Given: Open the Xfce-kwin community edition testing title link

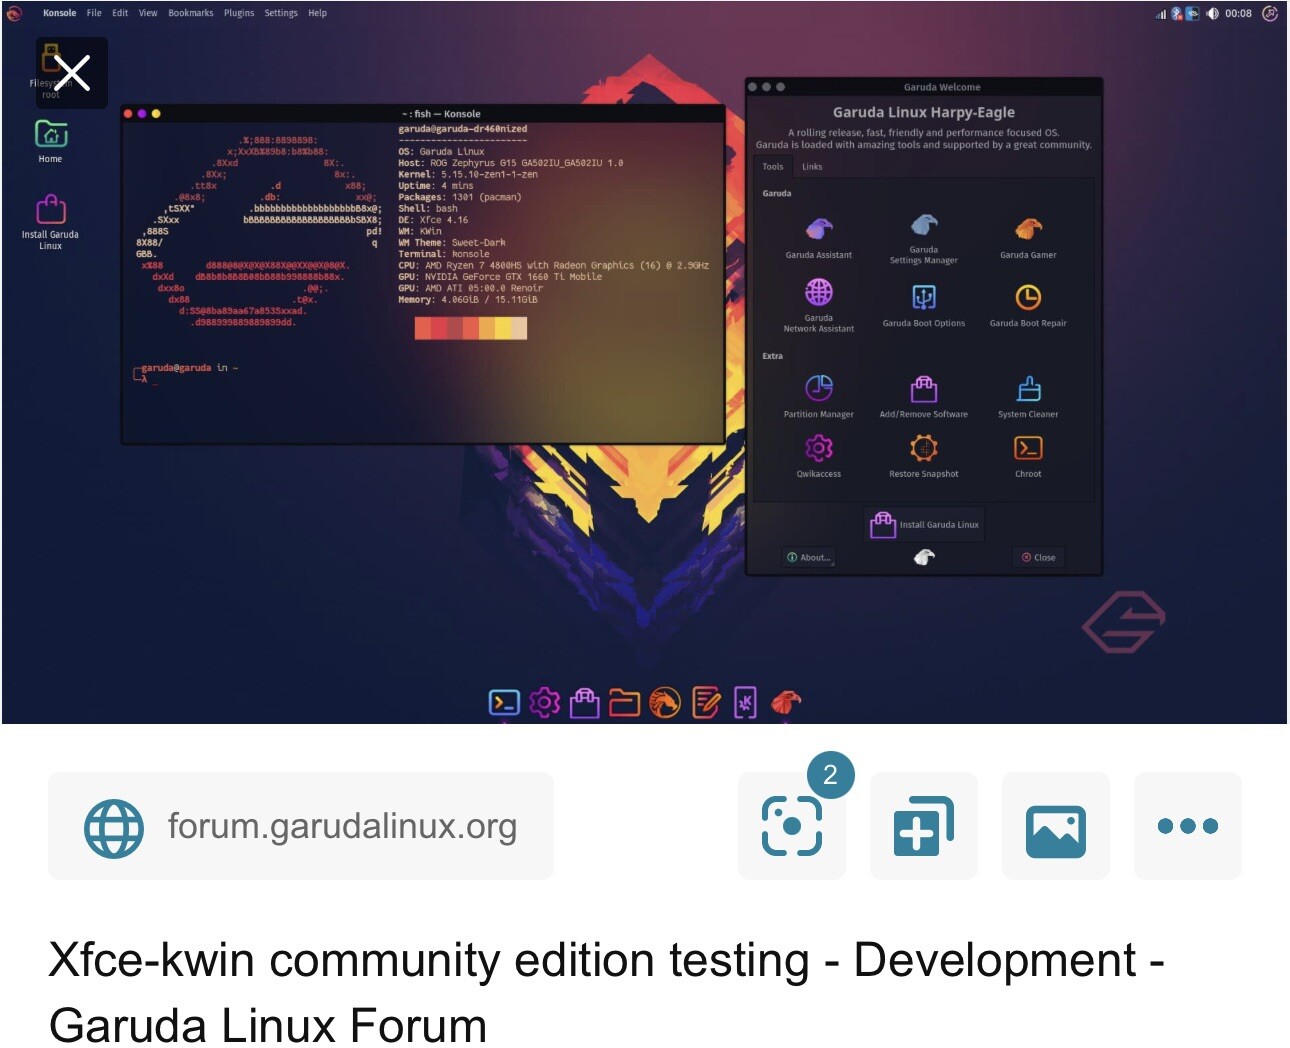Looking at the screenshot, I should point(606,992).
